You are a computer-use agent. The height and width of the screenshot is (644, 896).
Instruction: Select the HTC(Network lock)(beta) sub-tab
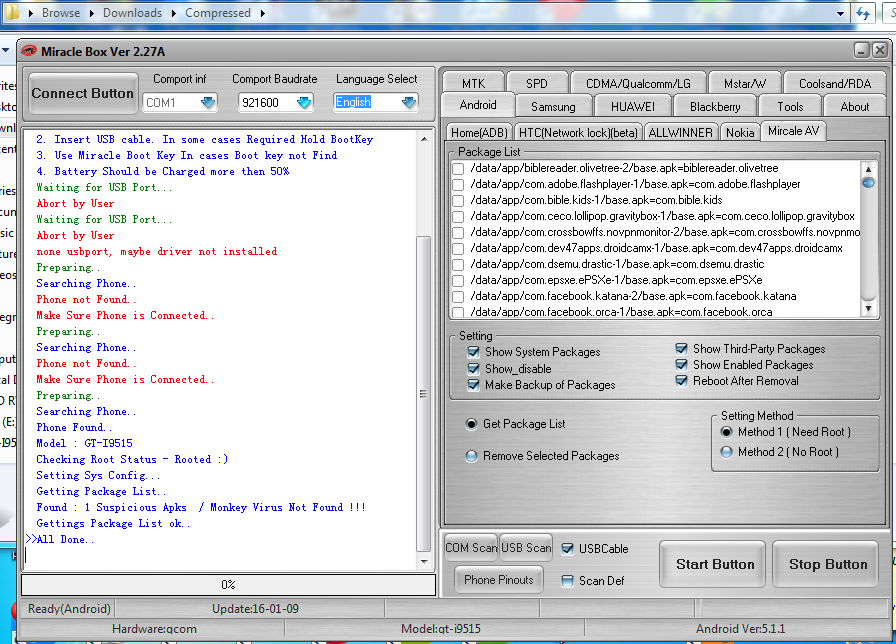[578, 133]
